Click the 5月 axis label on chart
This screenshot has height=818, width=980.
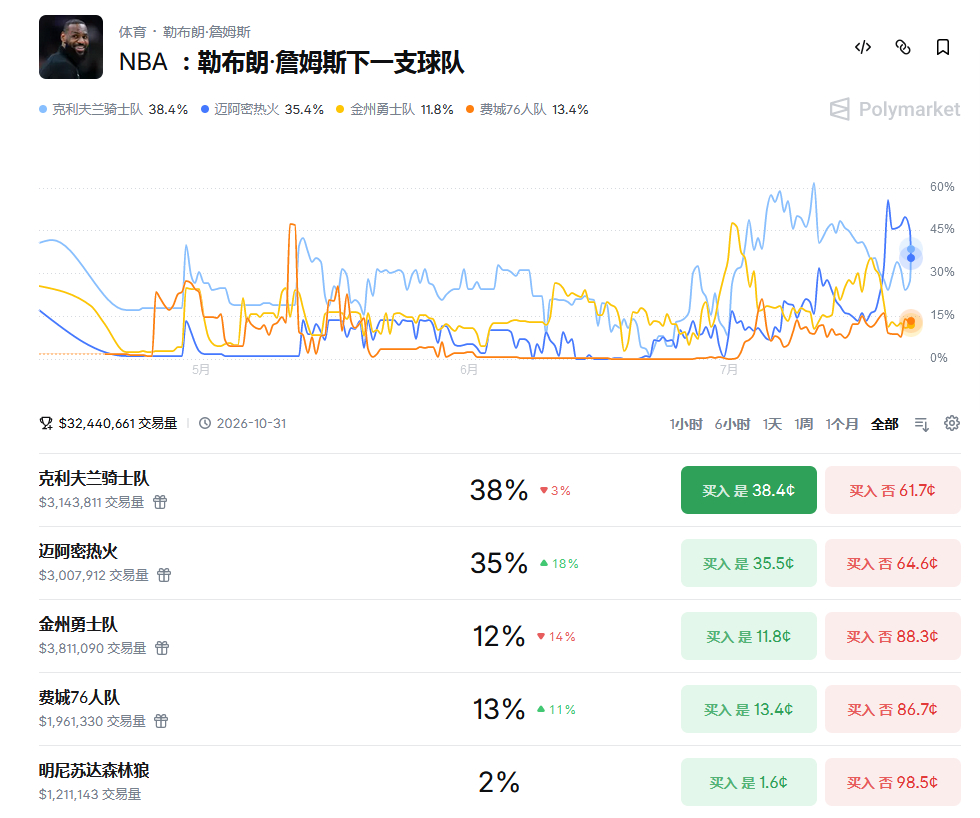tap(201, 370)
